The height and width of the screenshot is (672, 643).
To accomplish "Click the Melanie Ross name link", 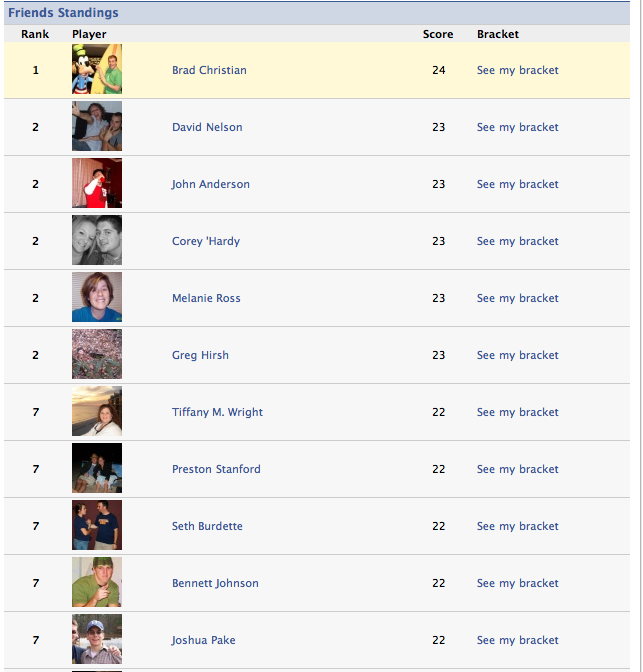I will point(206,298).
